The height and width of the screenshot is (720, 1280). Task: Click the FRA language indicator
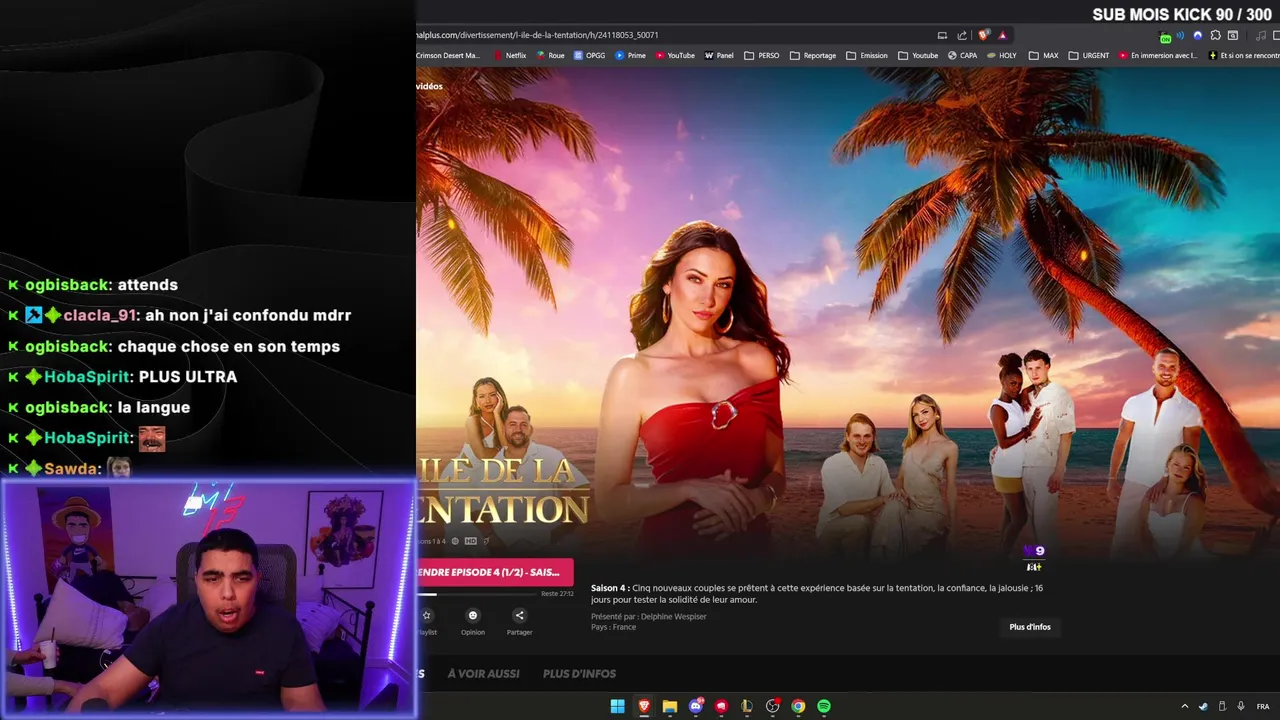tap(1263, 706)
